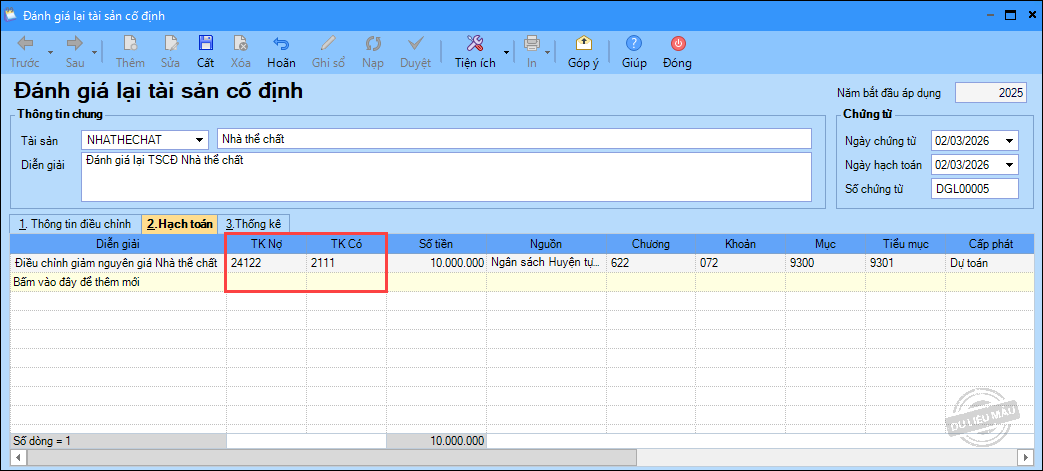Open the Ngày hạch toán date dropdown

point(1008,165)
